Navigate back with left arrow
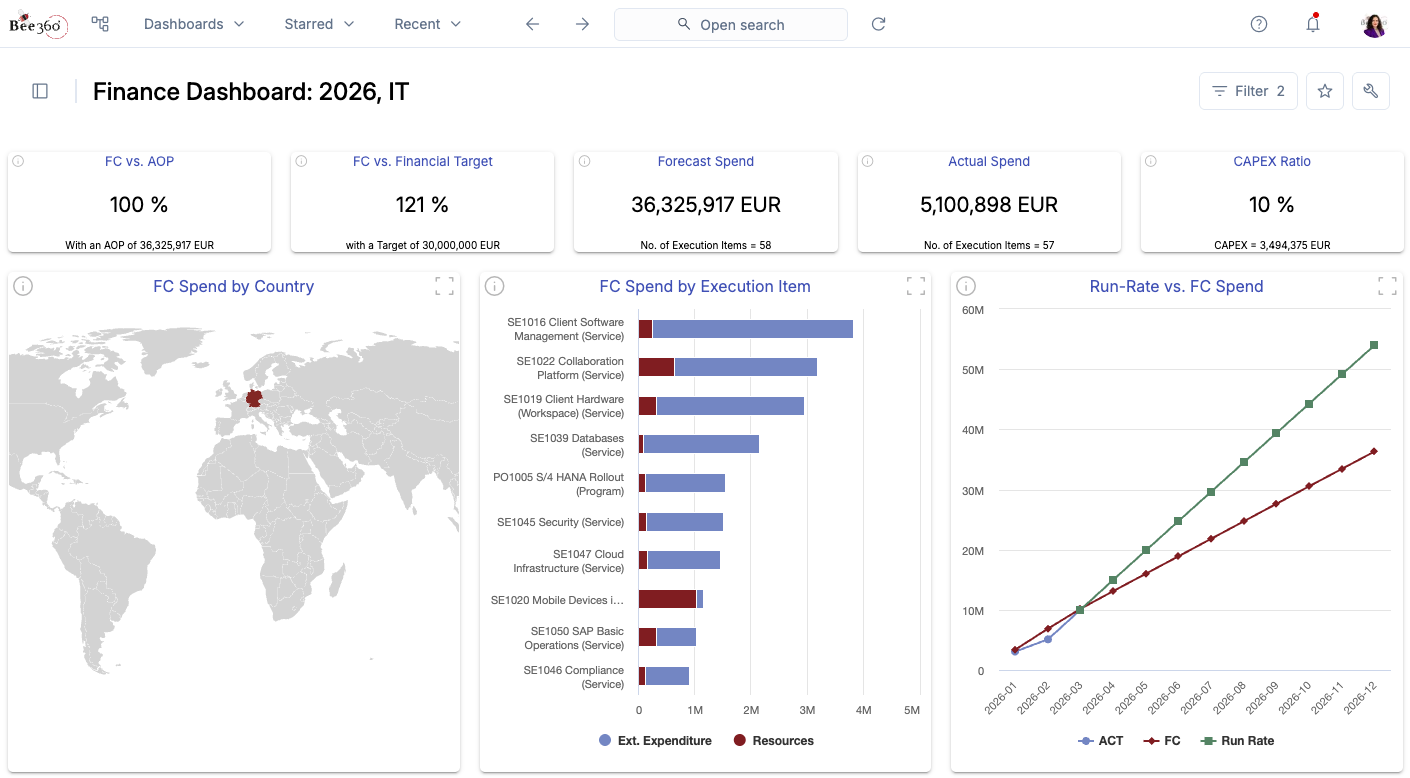Viewport: 1410px width, 778px height. (532, 24)
